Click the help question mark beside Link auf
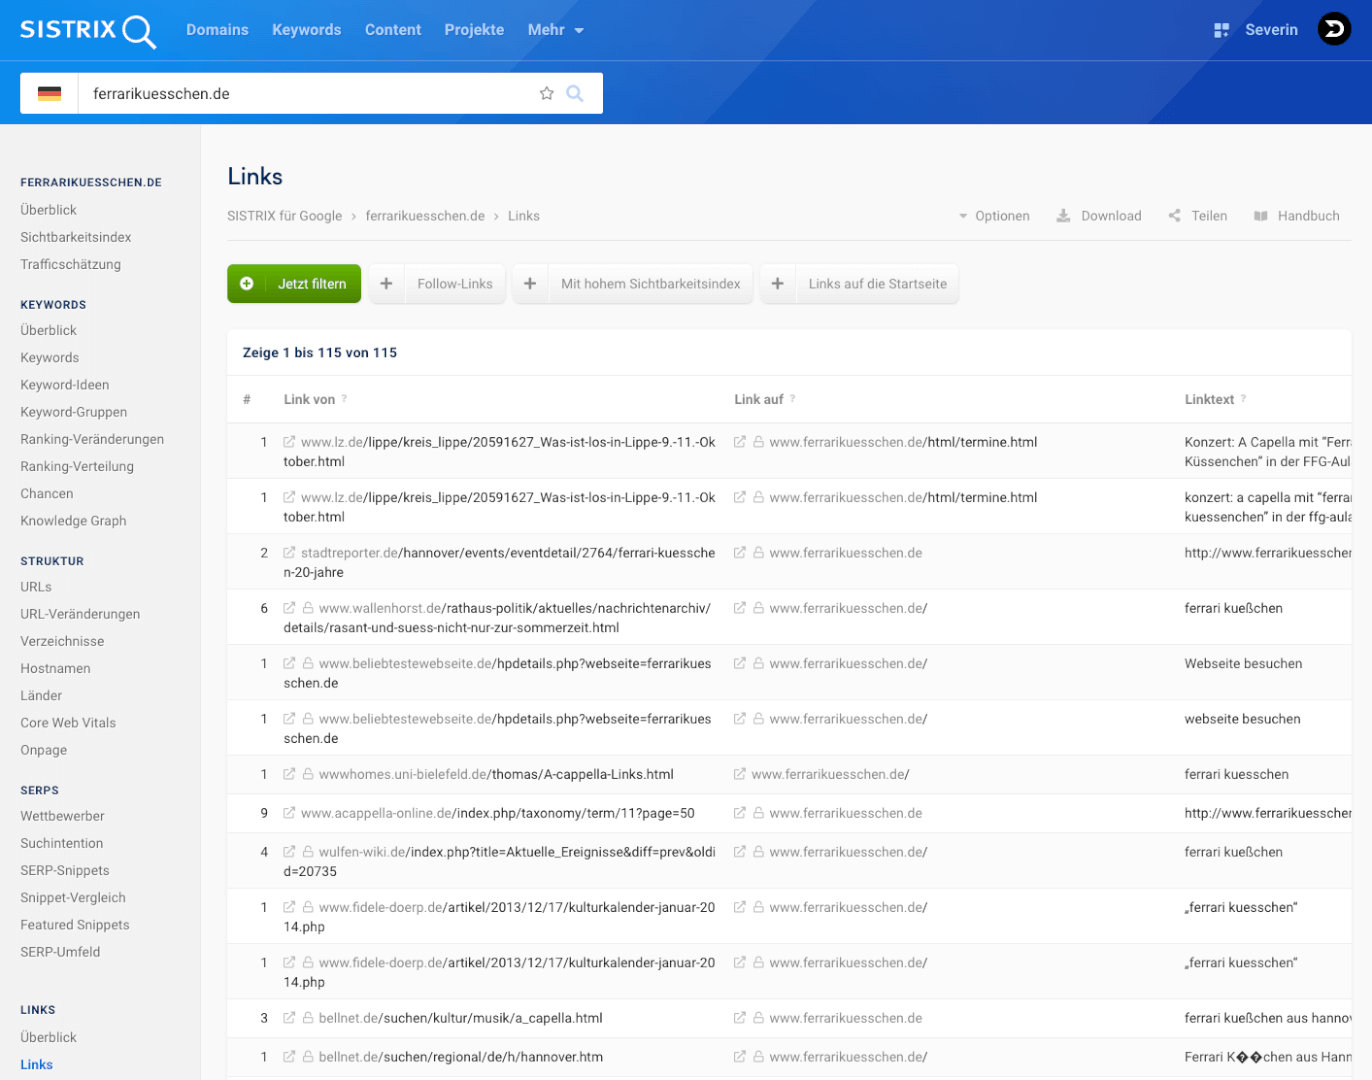Image resolution: width=1372 pixels, height=1080 pixels. (x=792, y=399)
